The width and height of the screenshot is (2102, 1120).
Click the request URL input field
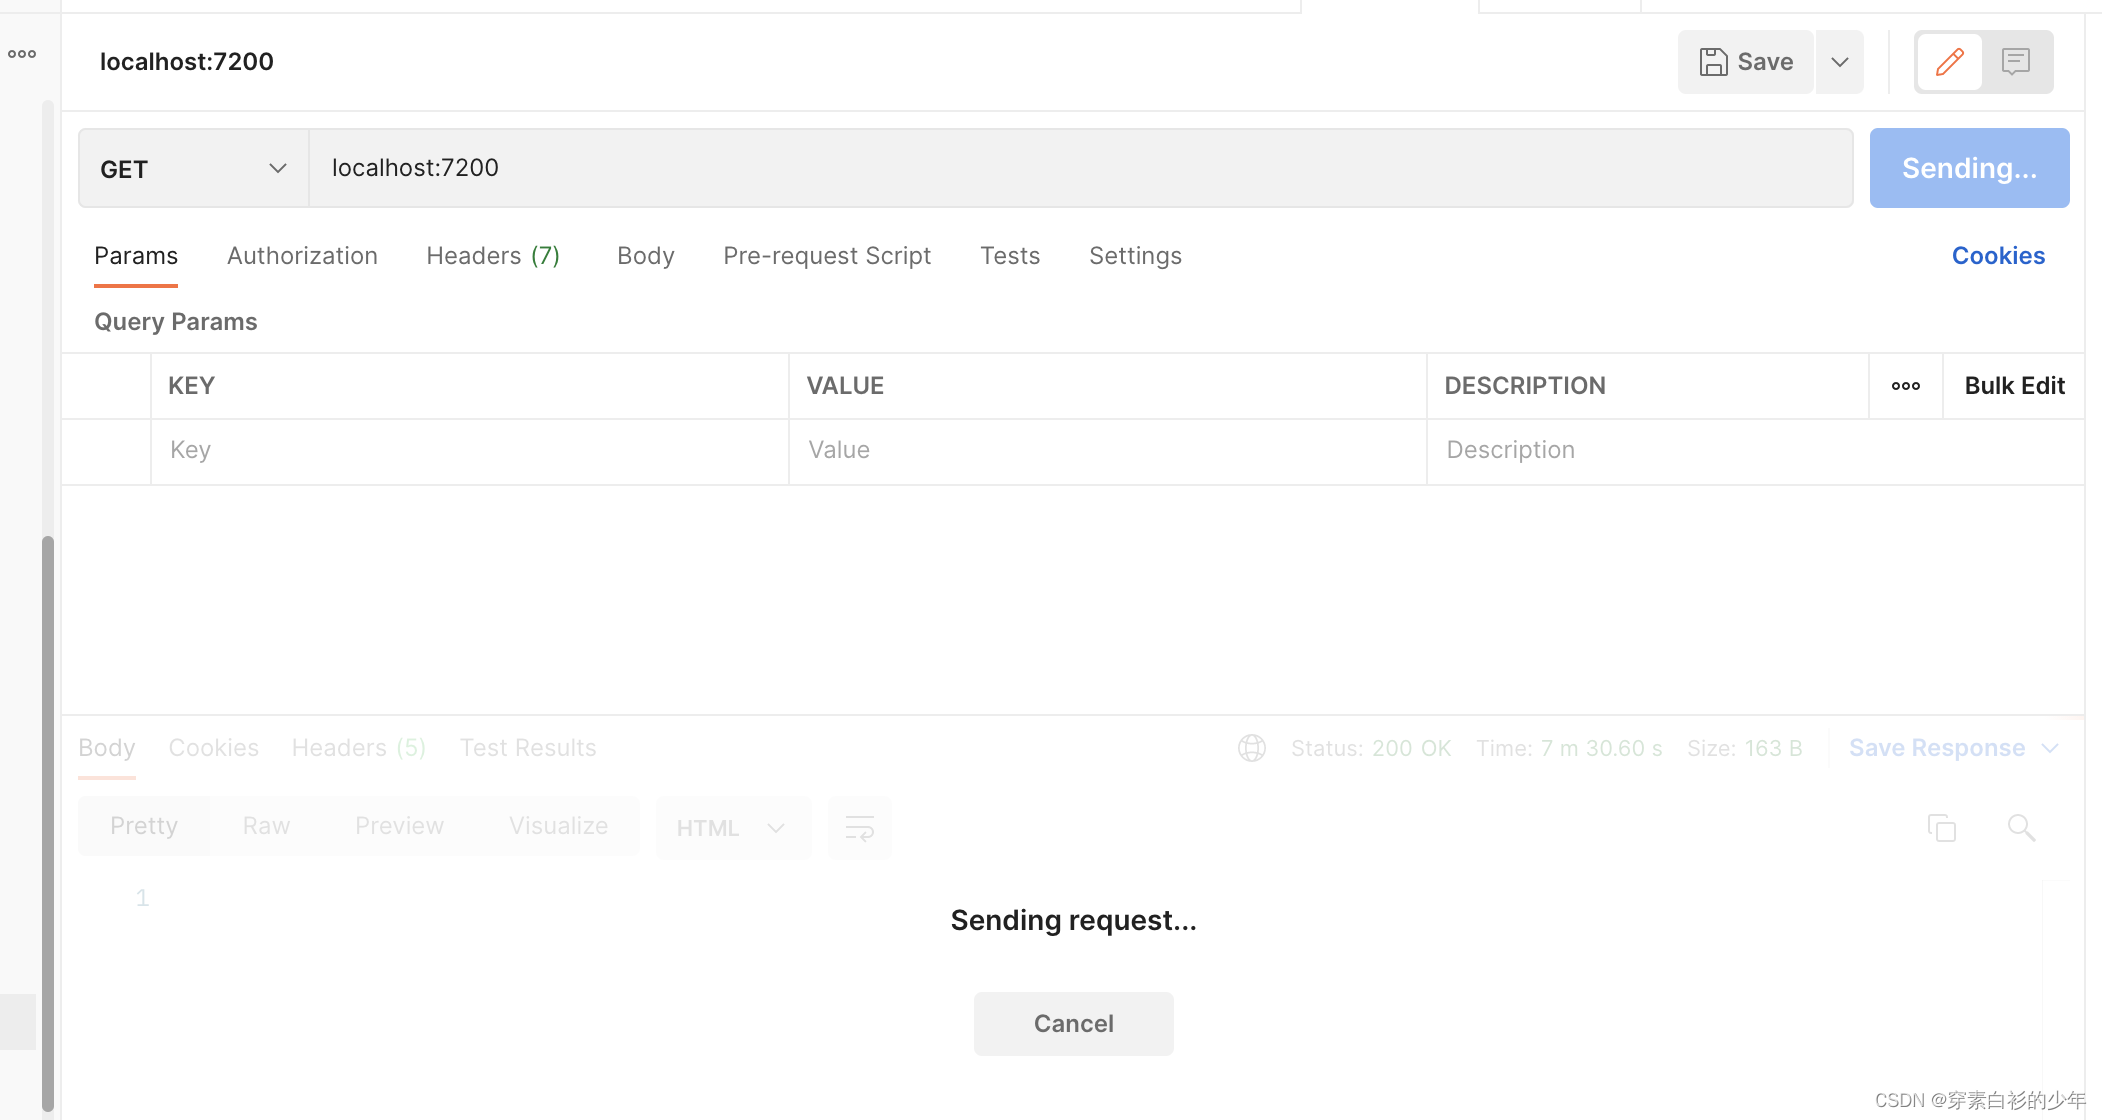1080,168
